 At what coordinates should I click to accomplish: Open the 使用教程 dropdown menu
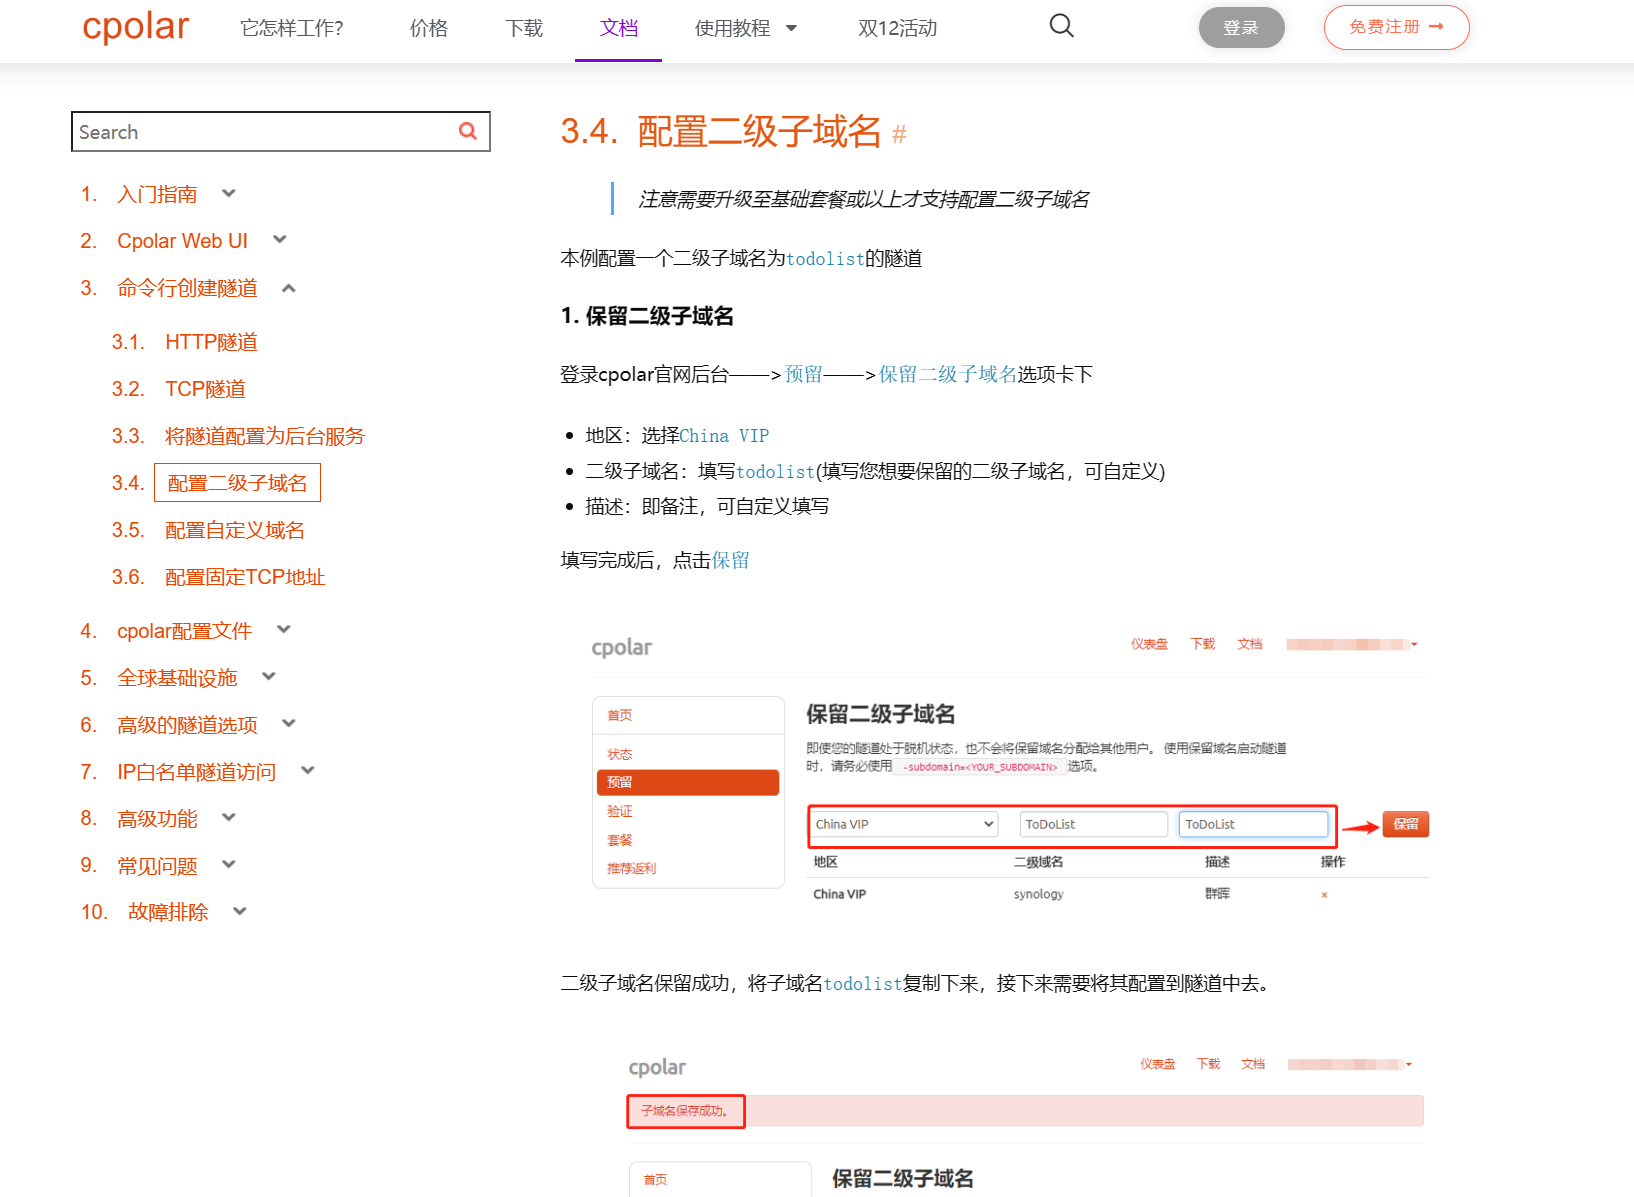point(746,28)
